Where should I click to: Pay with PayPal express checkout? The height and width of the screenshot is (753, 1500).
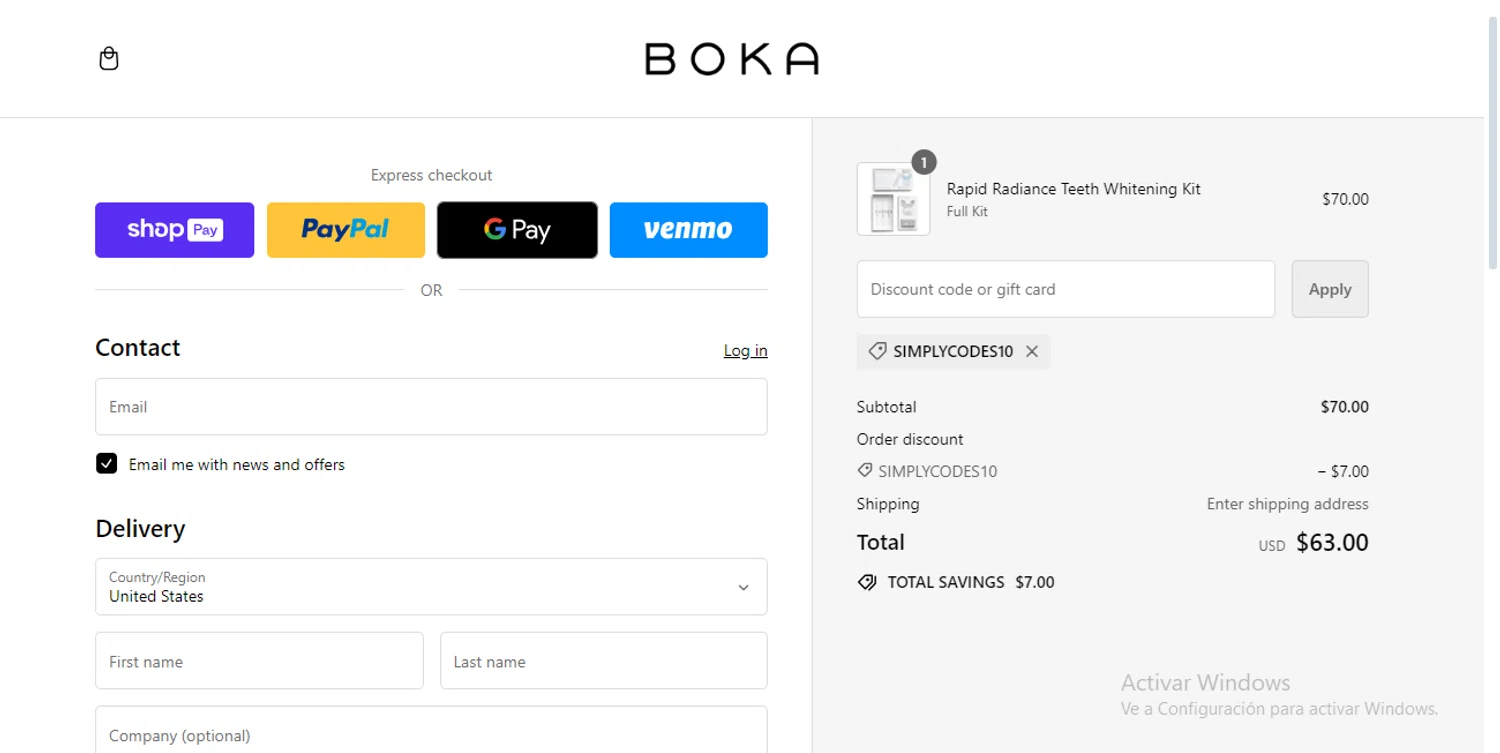tap(346, 230)
